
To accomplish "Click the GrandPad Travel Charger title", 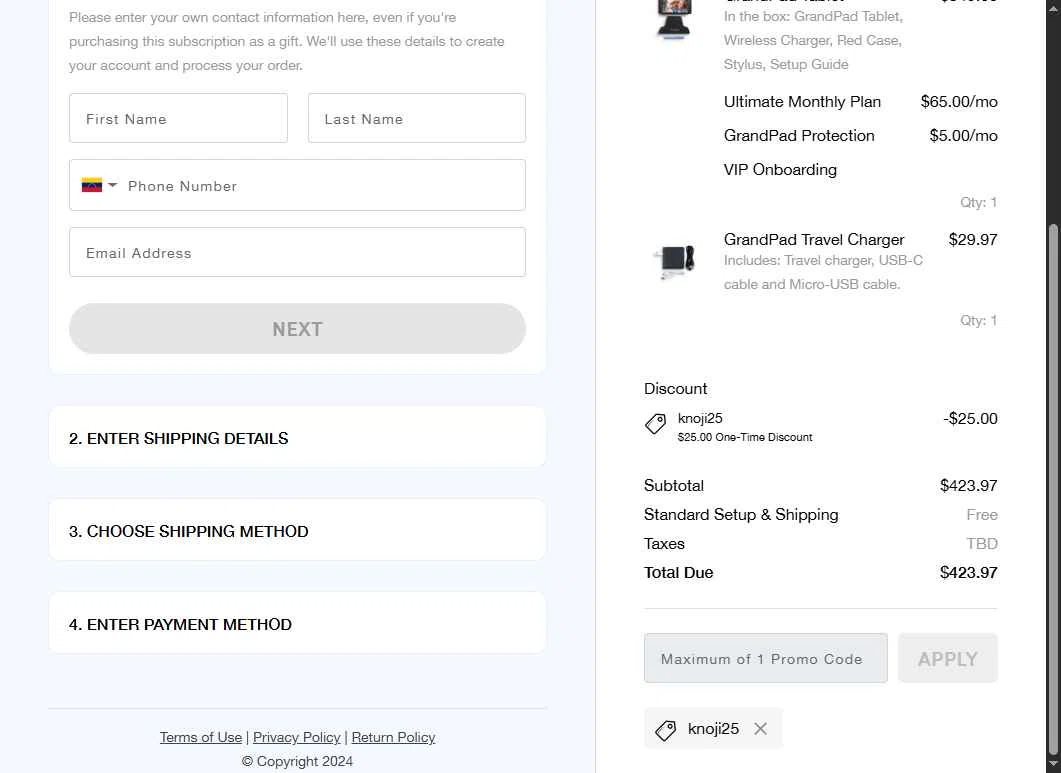I will click(814, 240).
